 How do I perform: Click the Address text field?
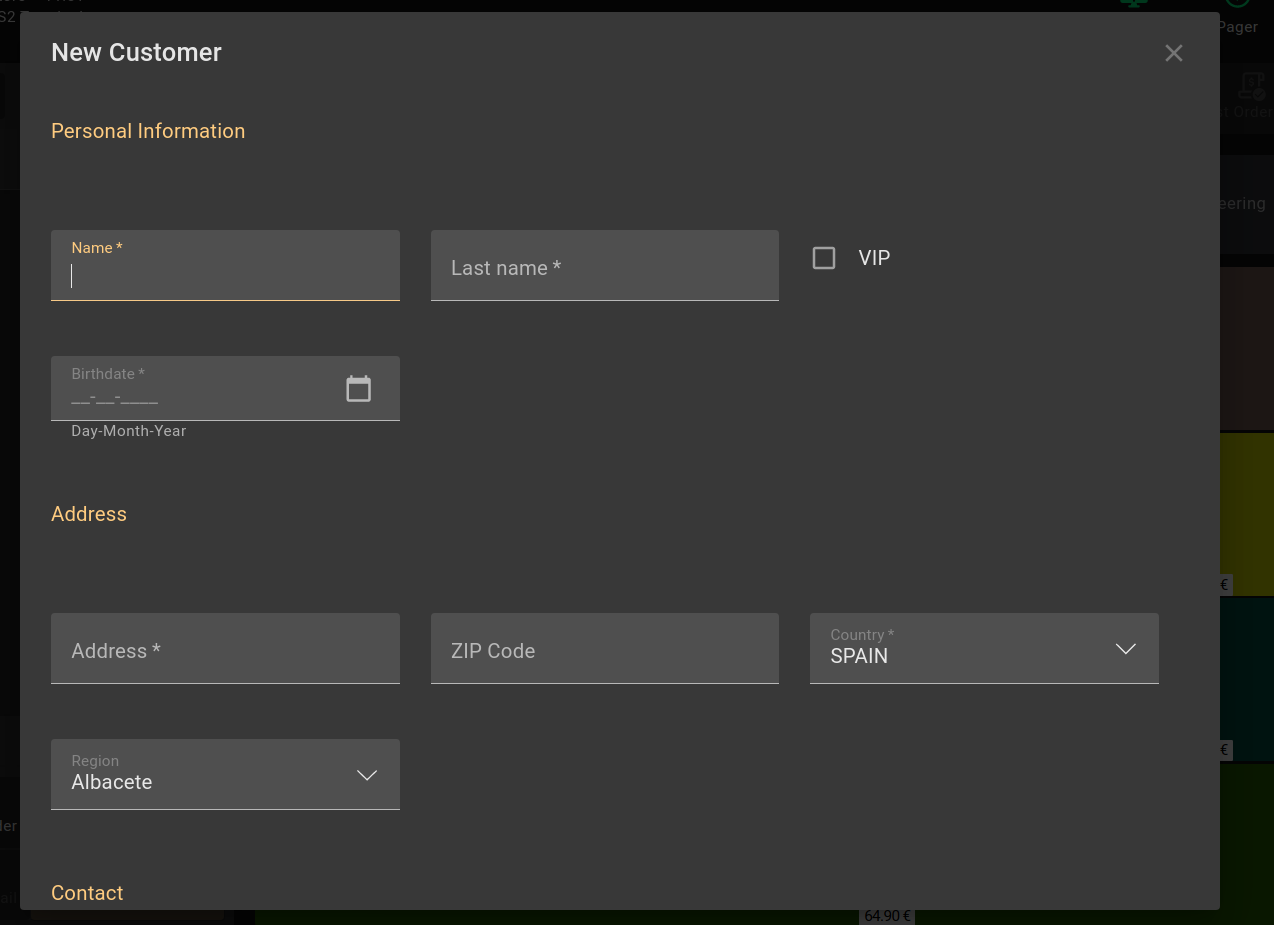point(225,650)
